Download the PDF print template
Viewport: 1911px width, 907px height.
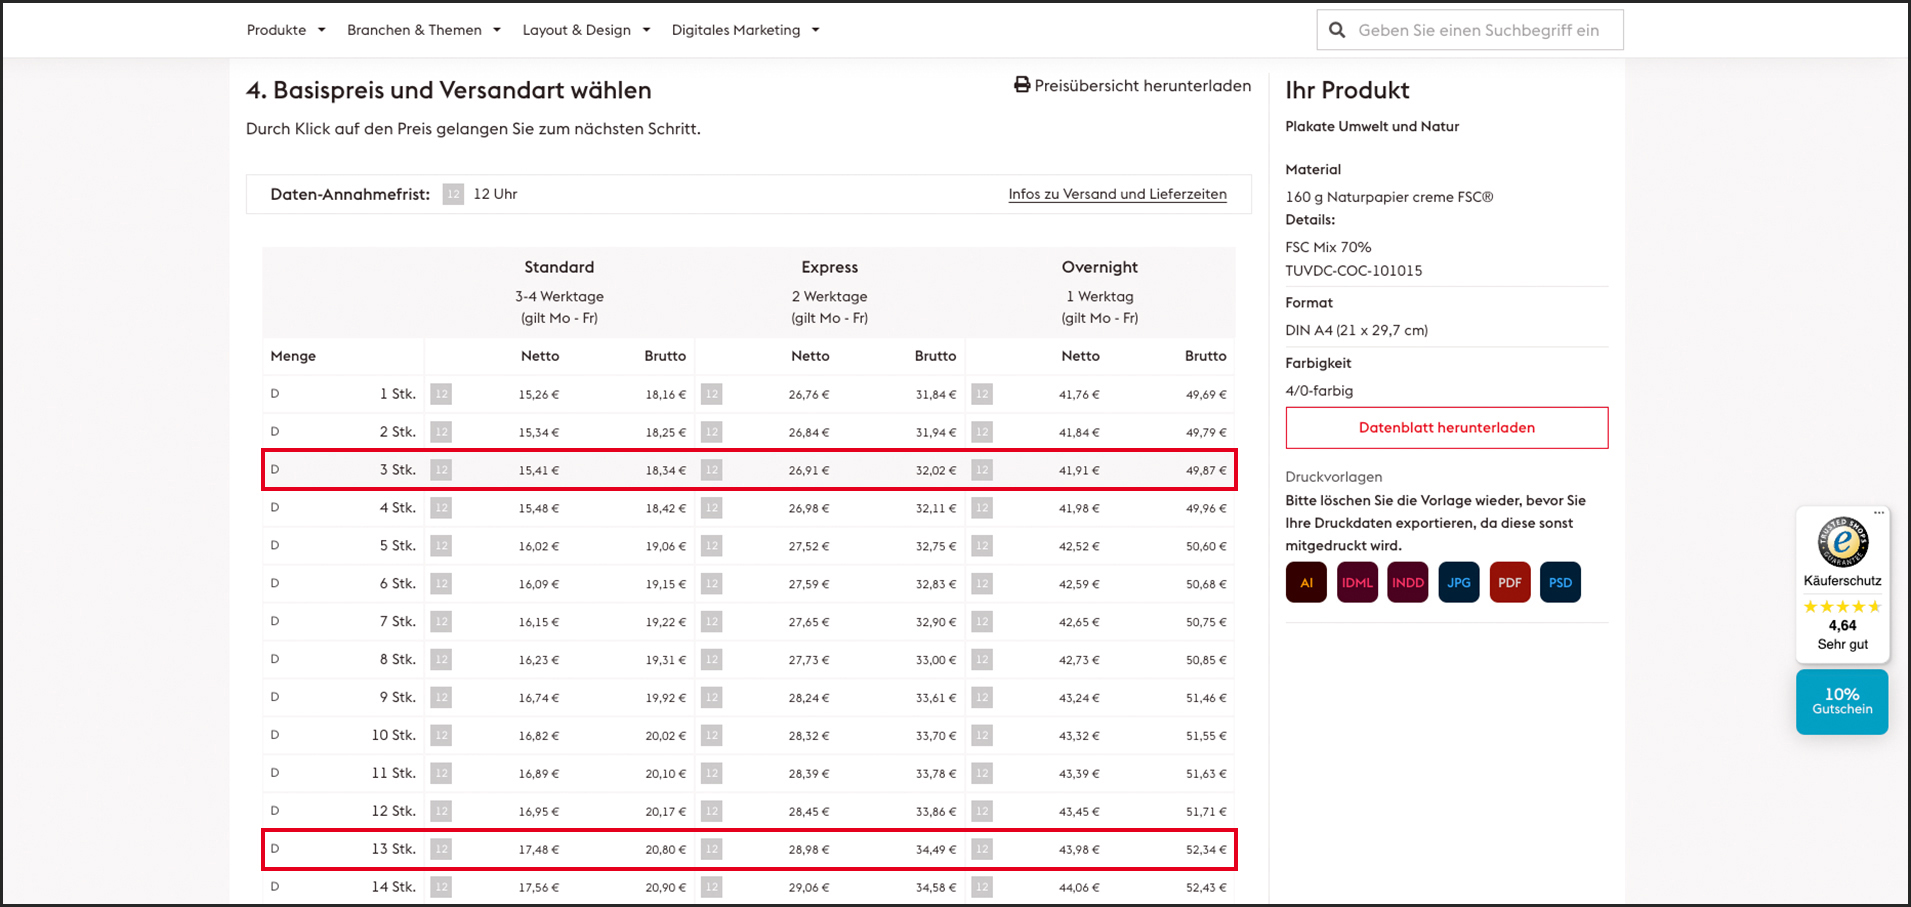(1509, 583)
